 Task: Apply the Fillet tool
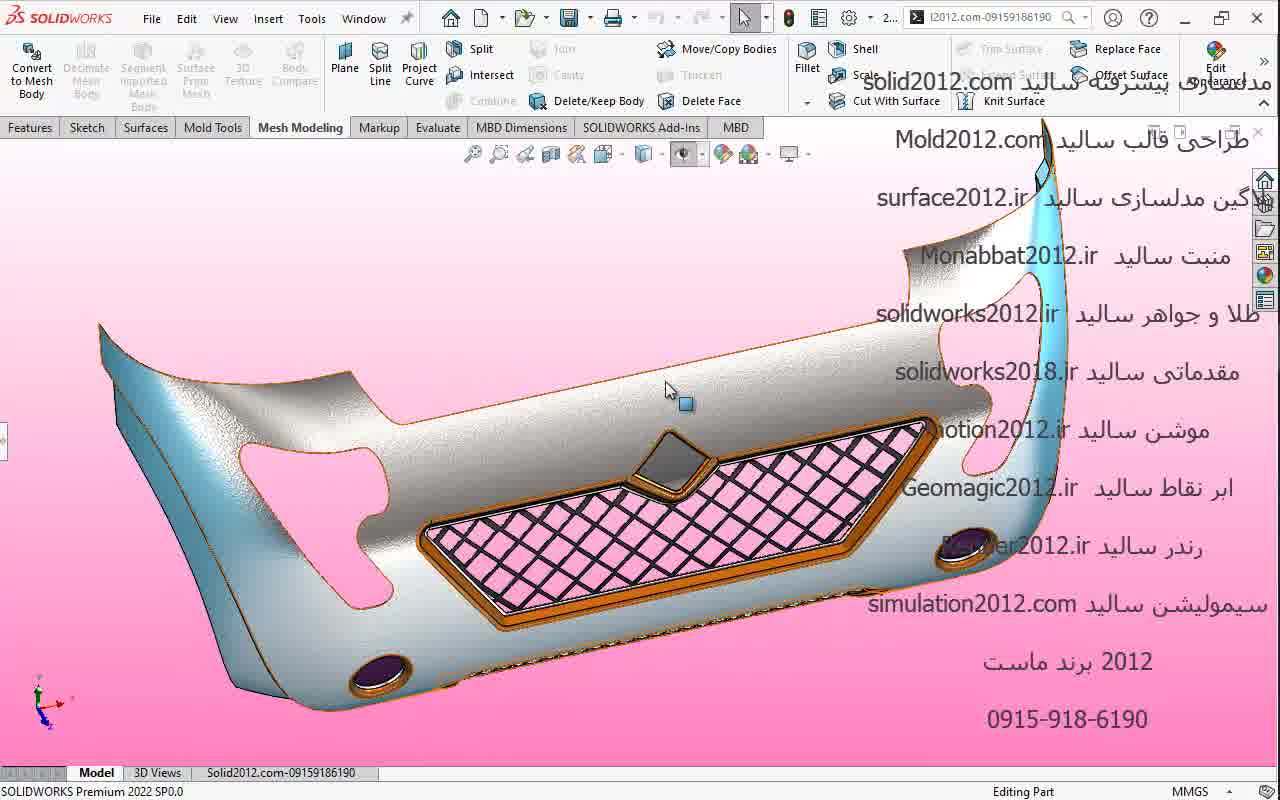coord(807,58)
